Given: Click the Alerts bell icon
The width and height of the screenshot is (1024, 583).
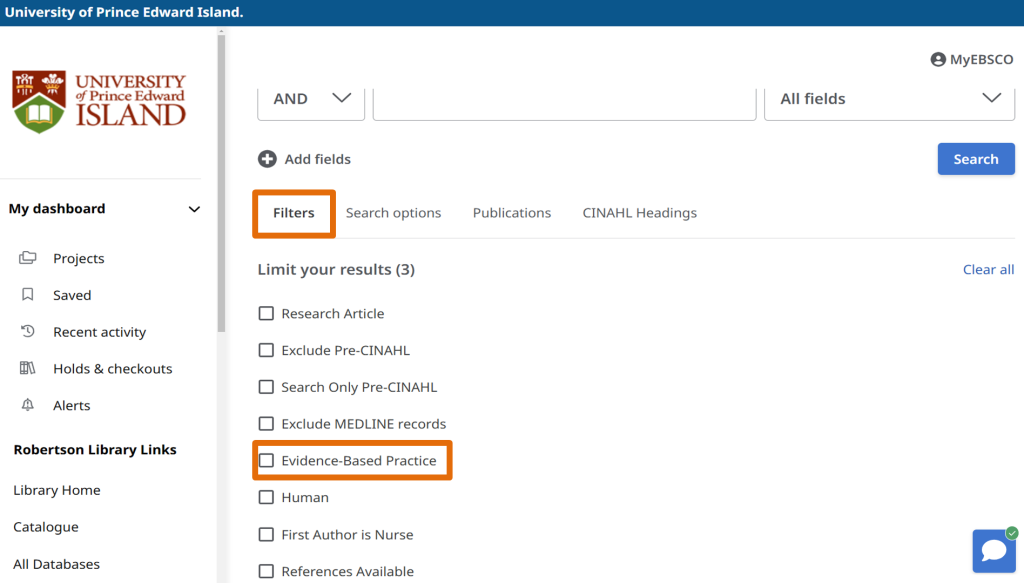Looking at the screenshot, I should pos(28,405).
